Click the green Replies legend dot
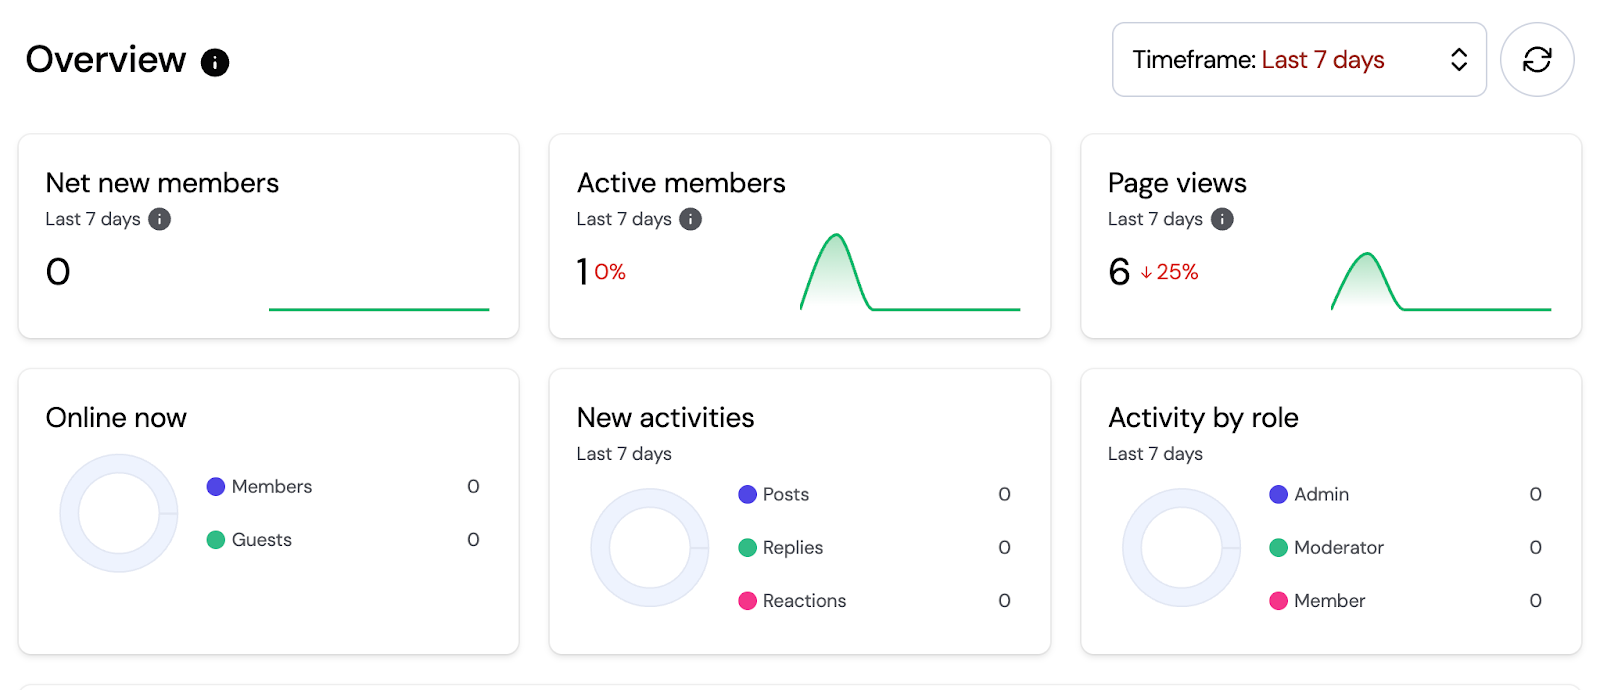This screenshot has height=690, width=1600. pyautogui.click(x=747, y=547)
